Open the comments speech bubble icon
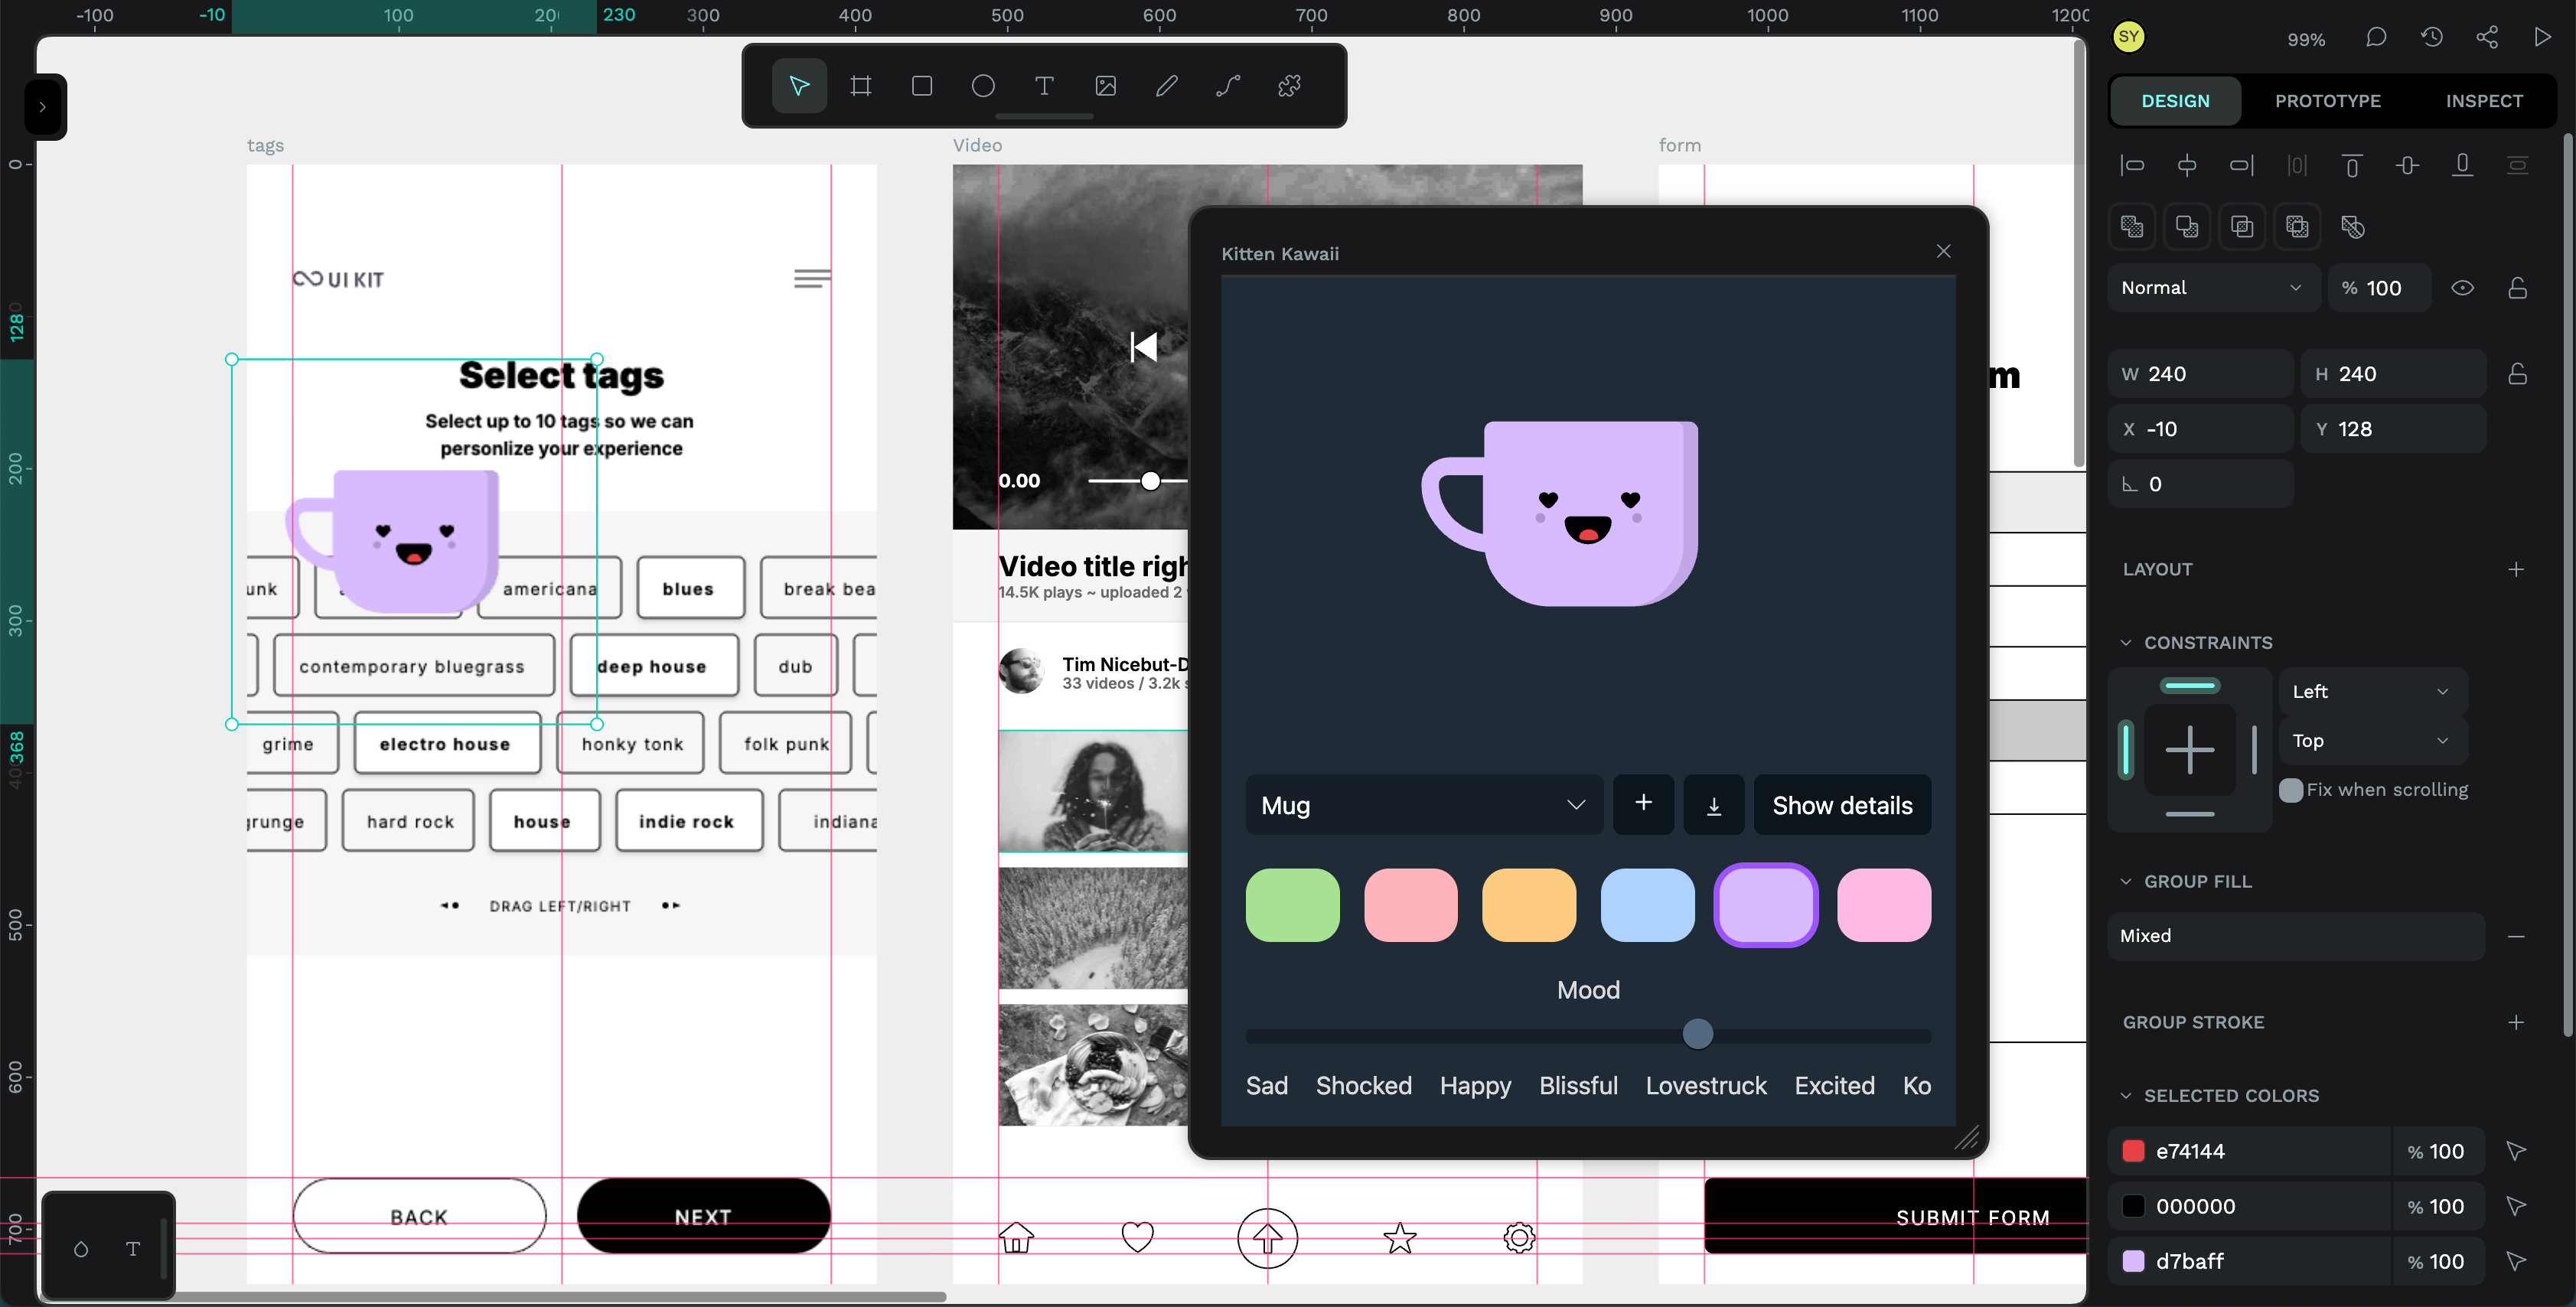The width and height of the screenshot is (2576, 1307). click(2376, 37)
